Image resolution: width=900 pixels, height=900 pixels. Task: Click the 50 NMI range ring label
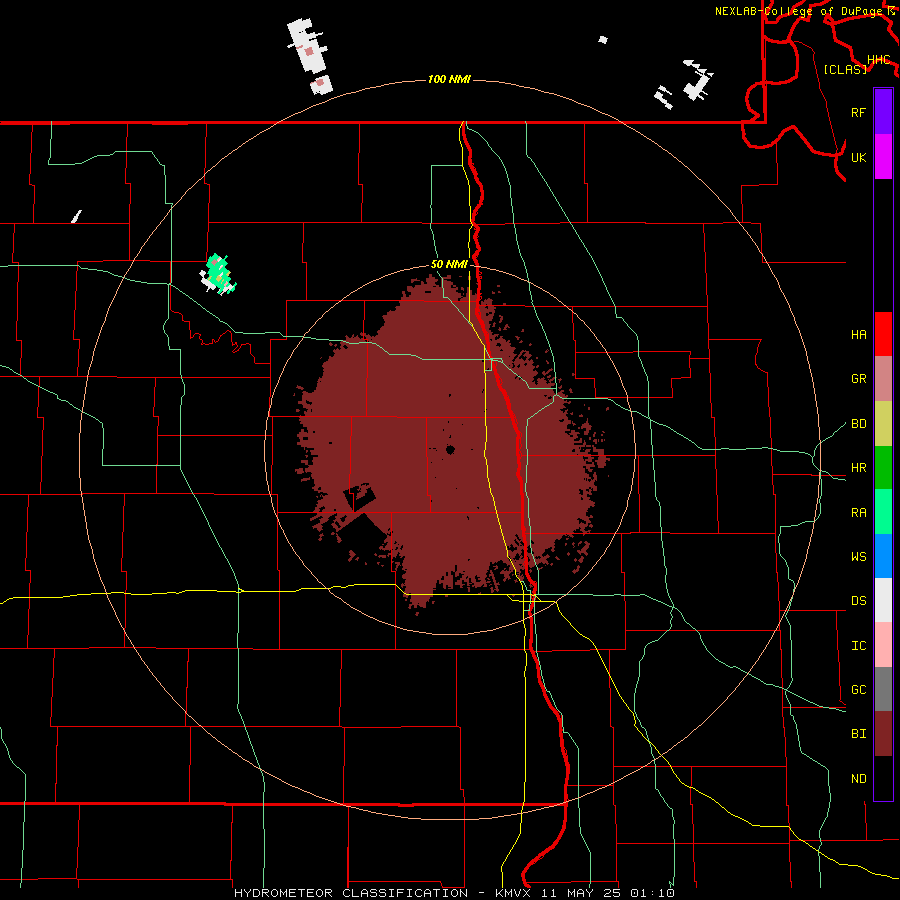click(x=449, y=264)
